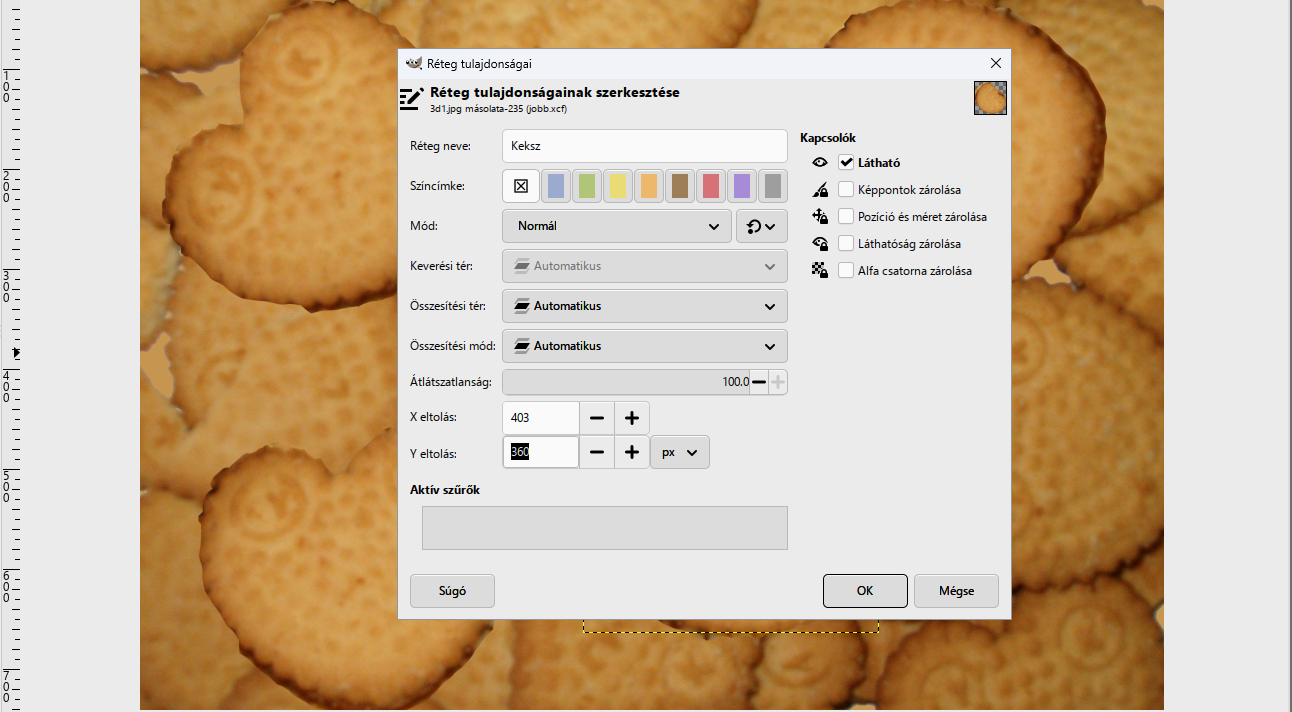This screenshot has width=1292, height=712.
Task: Click the Réteg neve field containing Keksz
Action: click(645, 146)
